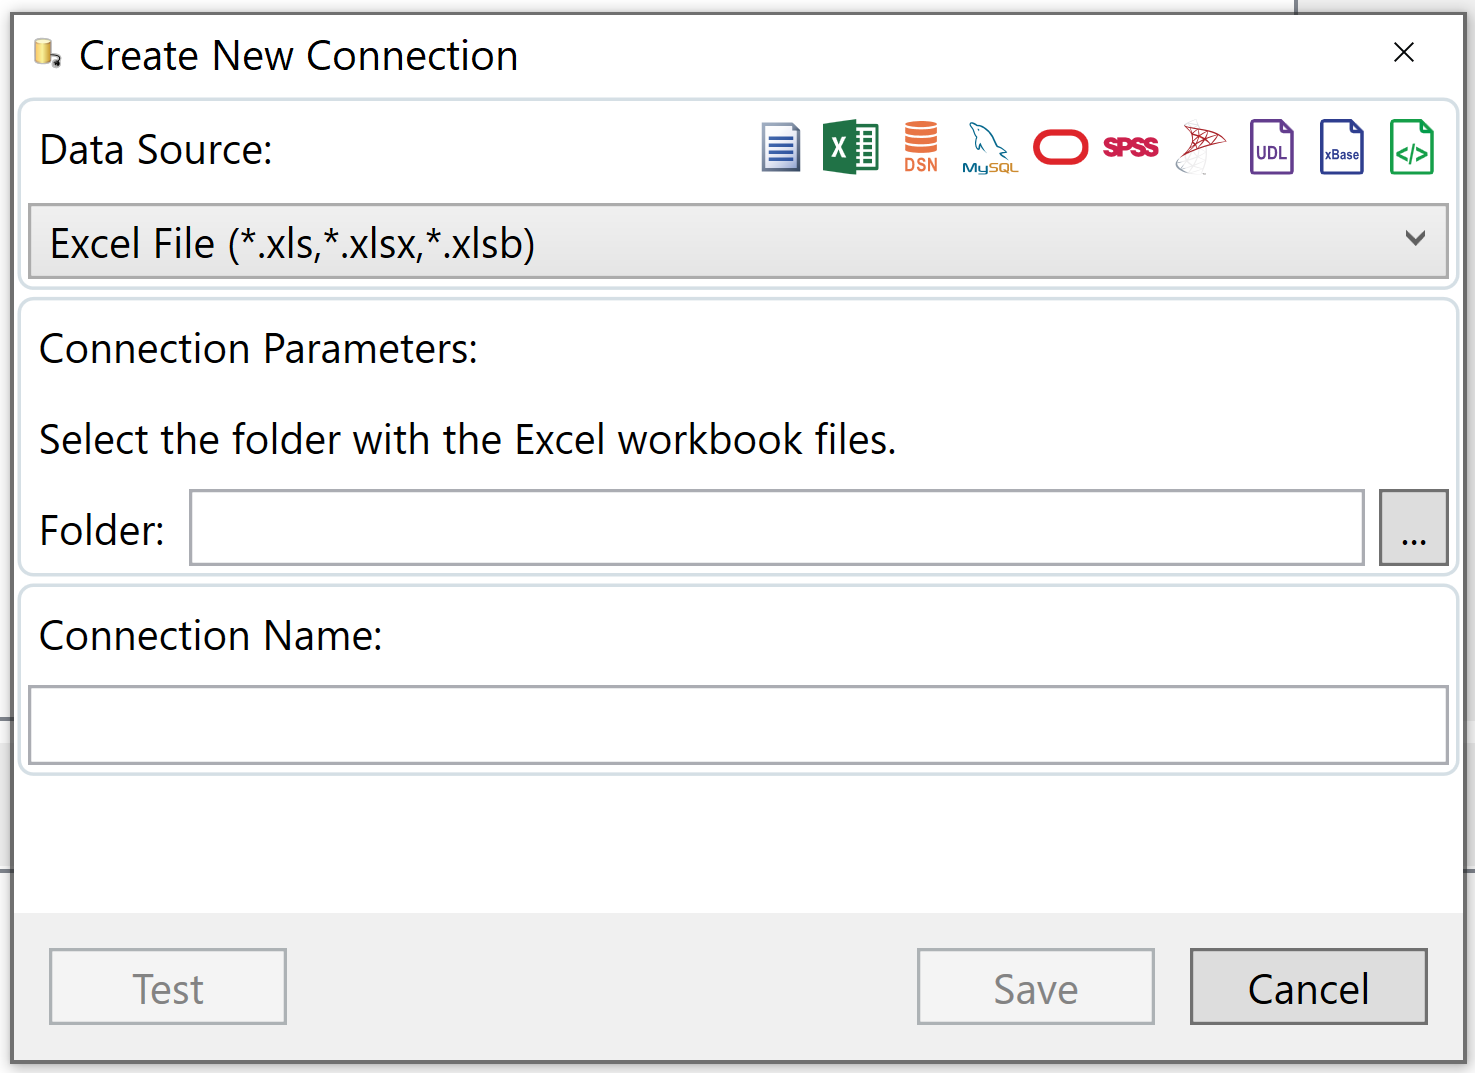Click inside the Folder path field

coord(777,527)
